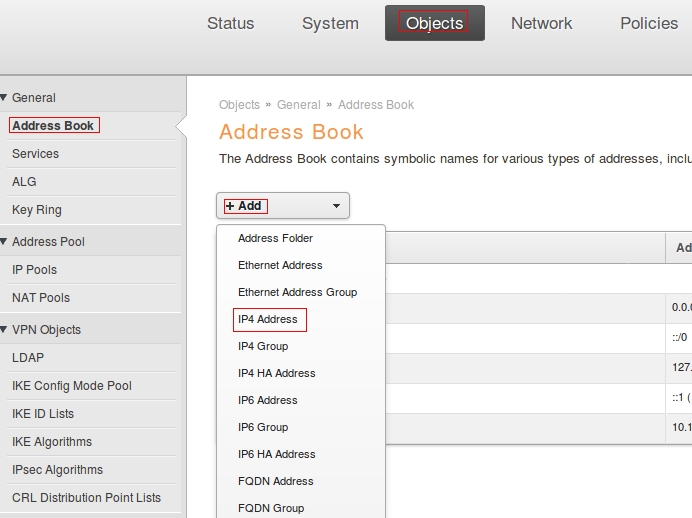Click the General breadcrumb link
The width and height of the screenshot is (692, 518).
pyautogui.click(x=298, y=105)
